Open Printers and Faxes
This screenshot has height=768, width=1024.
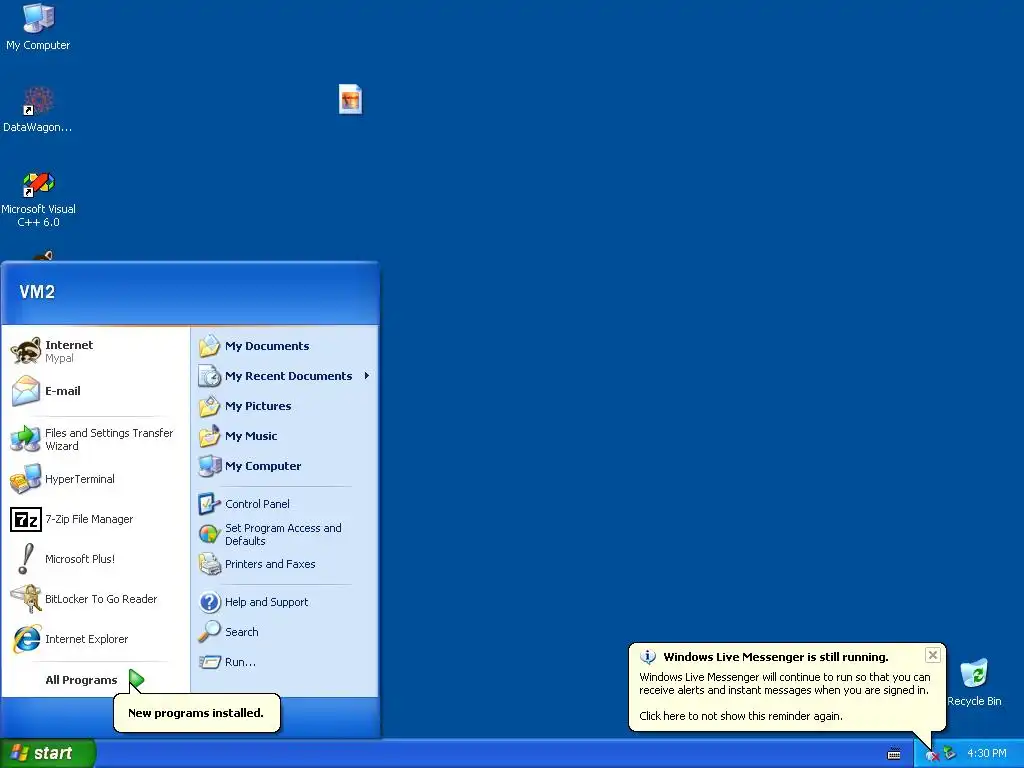click(x=284, y=564)
